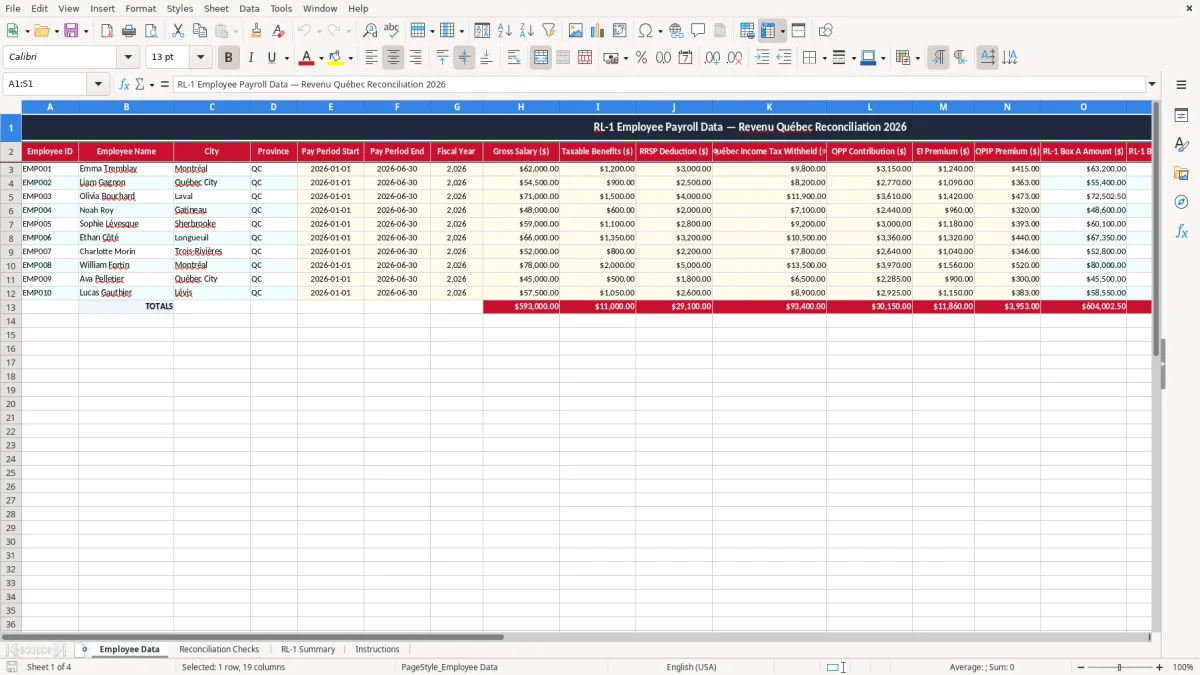
Task: Click the formula input line
Action: 658,84
